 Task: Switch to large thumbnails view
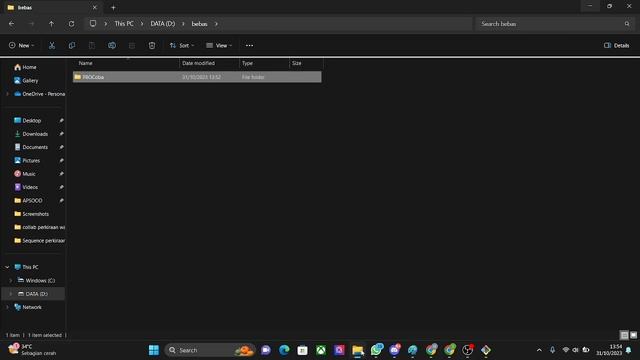(633, 335)
